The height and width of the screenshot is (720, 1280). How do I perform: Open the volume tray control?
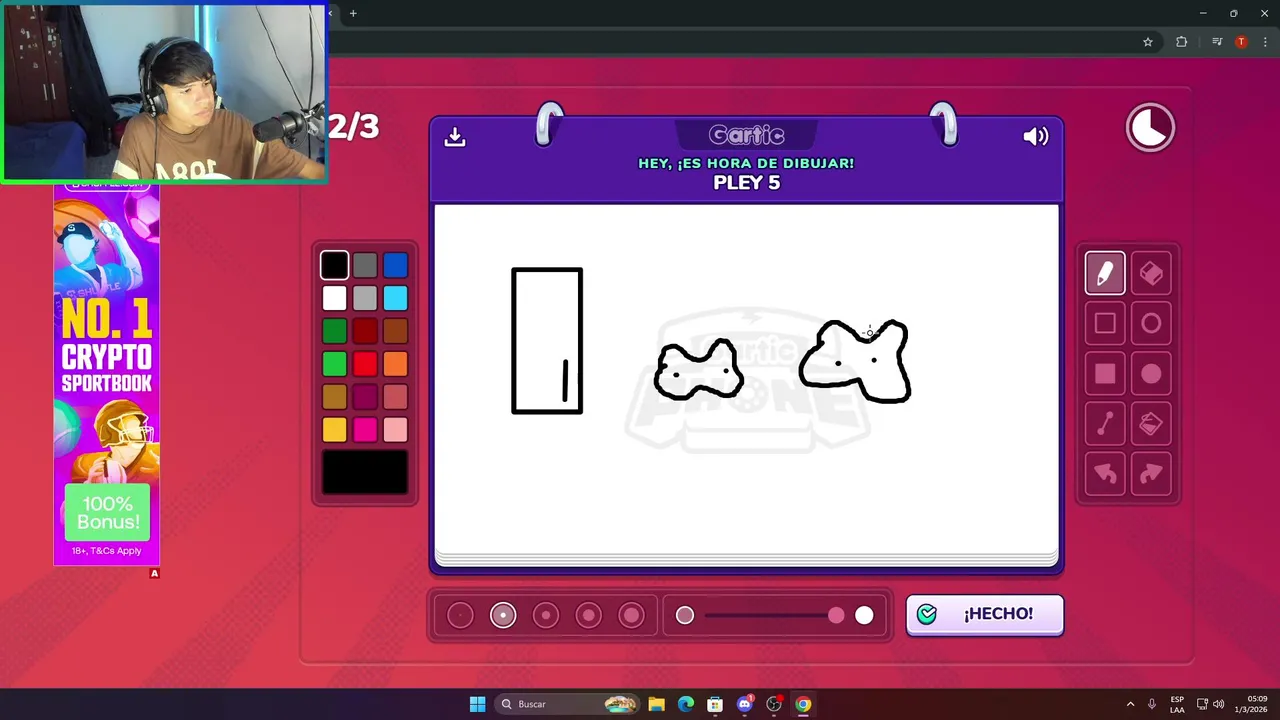tap(1218, 704)
